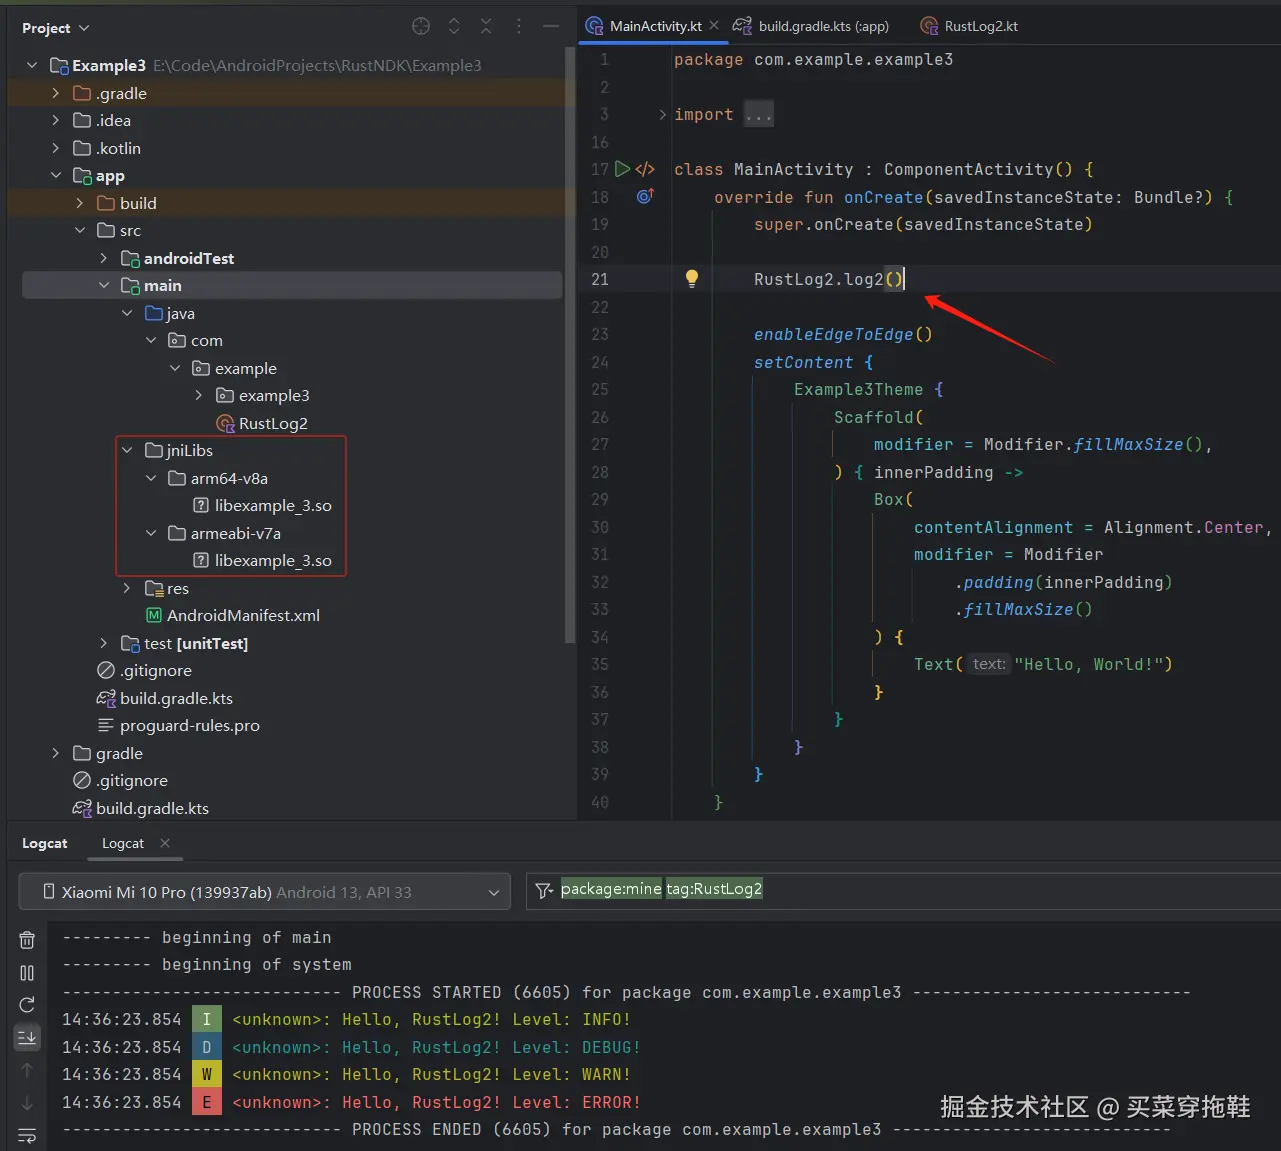The height and width of the screenshot is (1151, 1281).
Task: Click the override gutter icon at onCreate
Action: pyautogui.click(x=645, y=197)
